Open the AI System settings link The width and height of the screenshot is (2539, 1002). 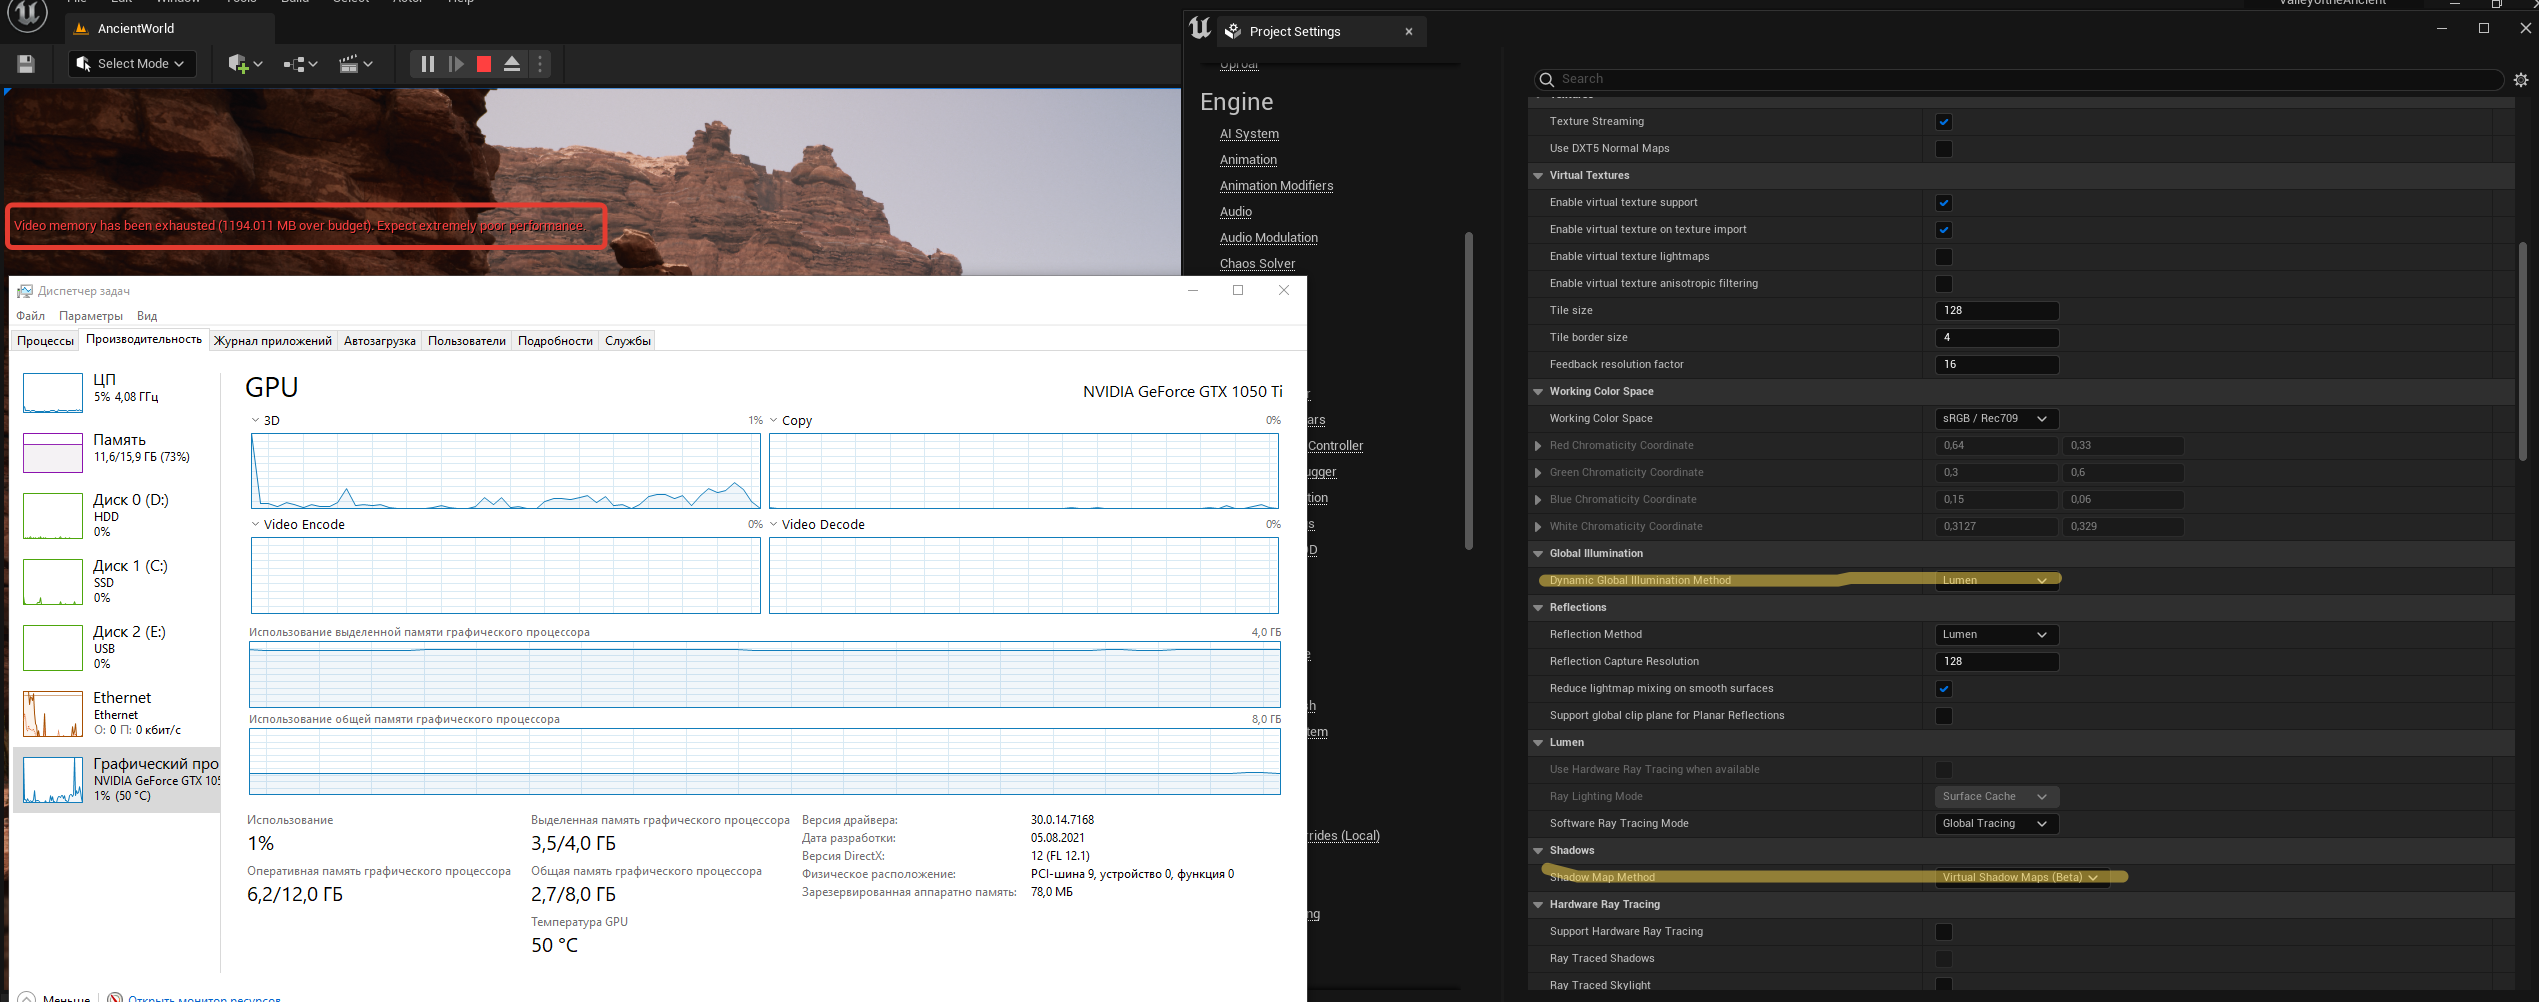(1249, 134)
